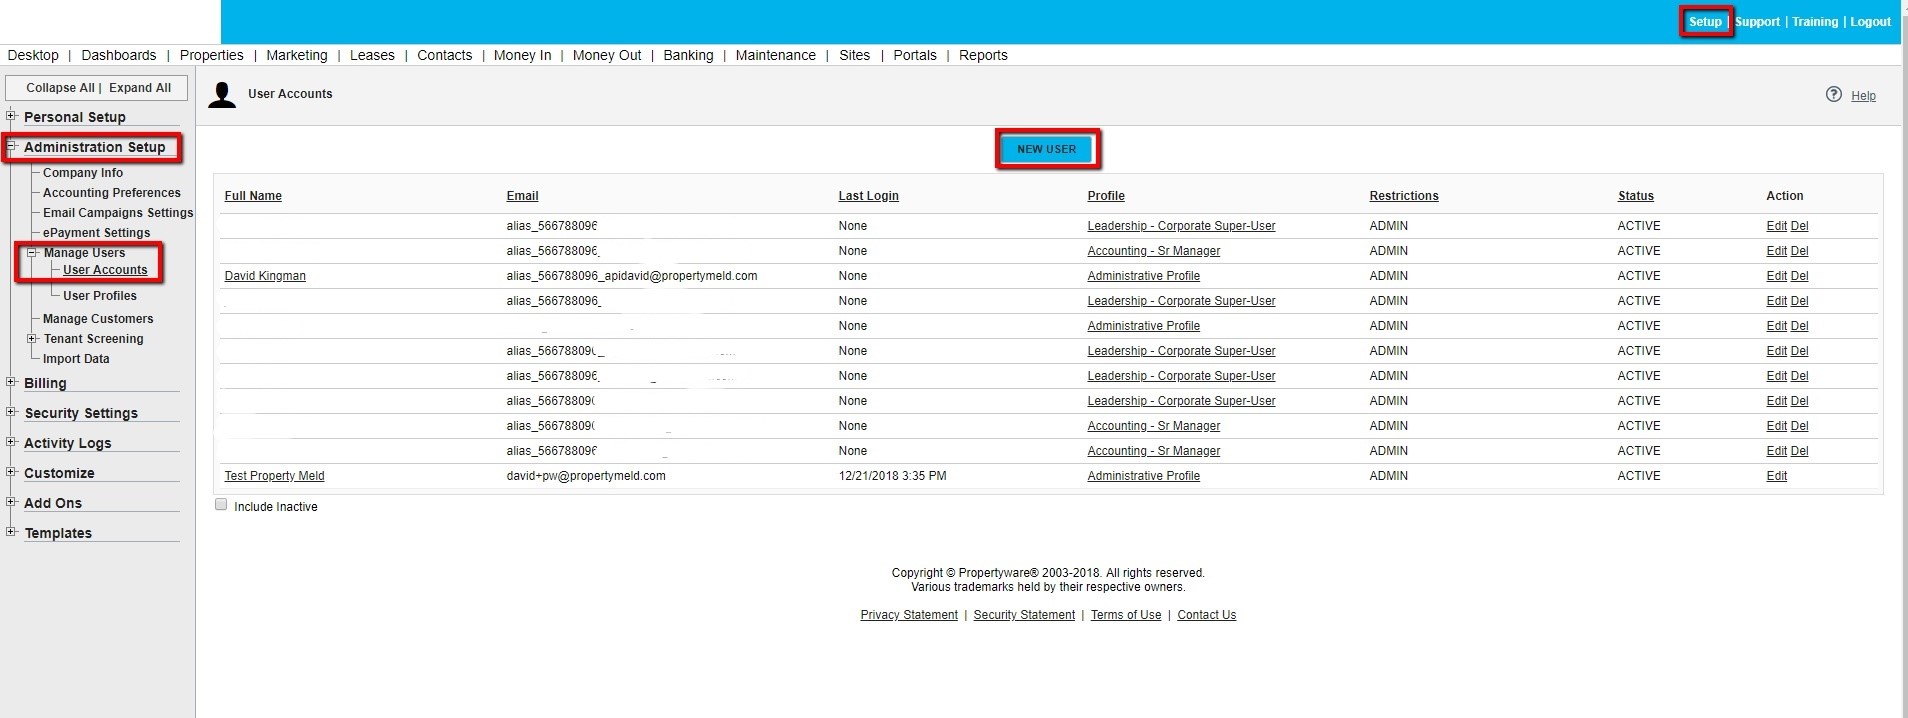Delete the David Kingman user

[x=1799, y=276]
